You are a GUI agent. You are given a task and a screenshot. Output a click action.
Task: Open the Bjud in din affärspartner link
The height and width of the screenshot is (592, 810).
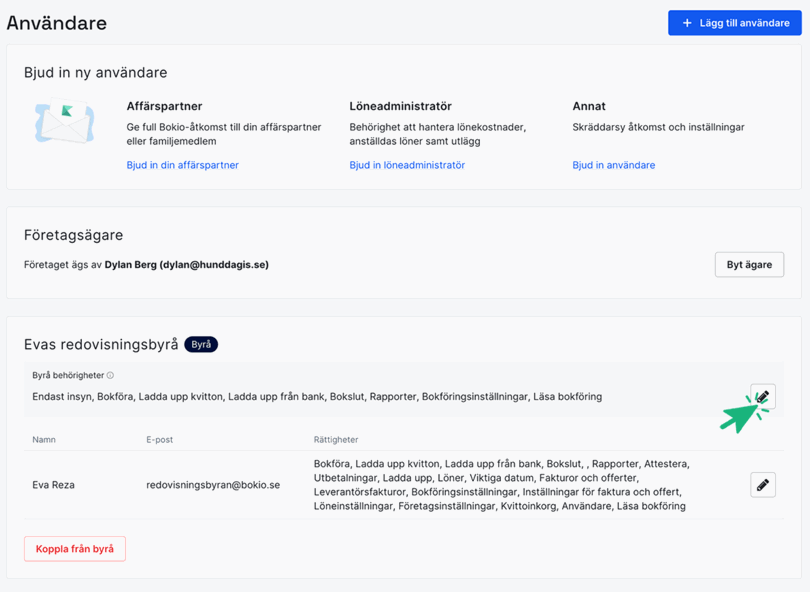tap(182, 165)
